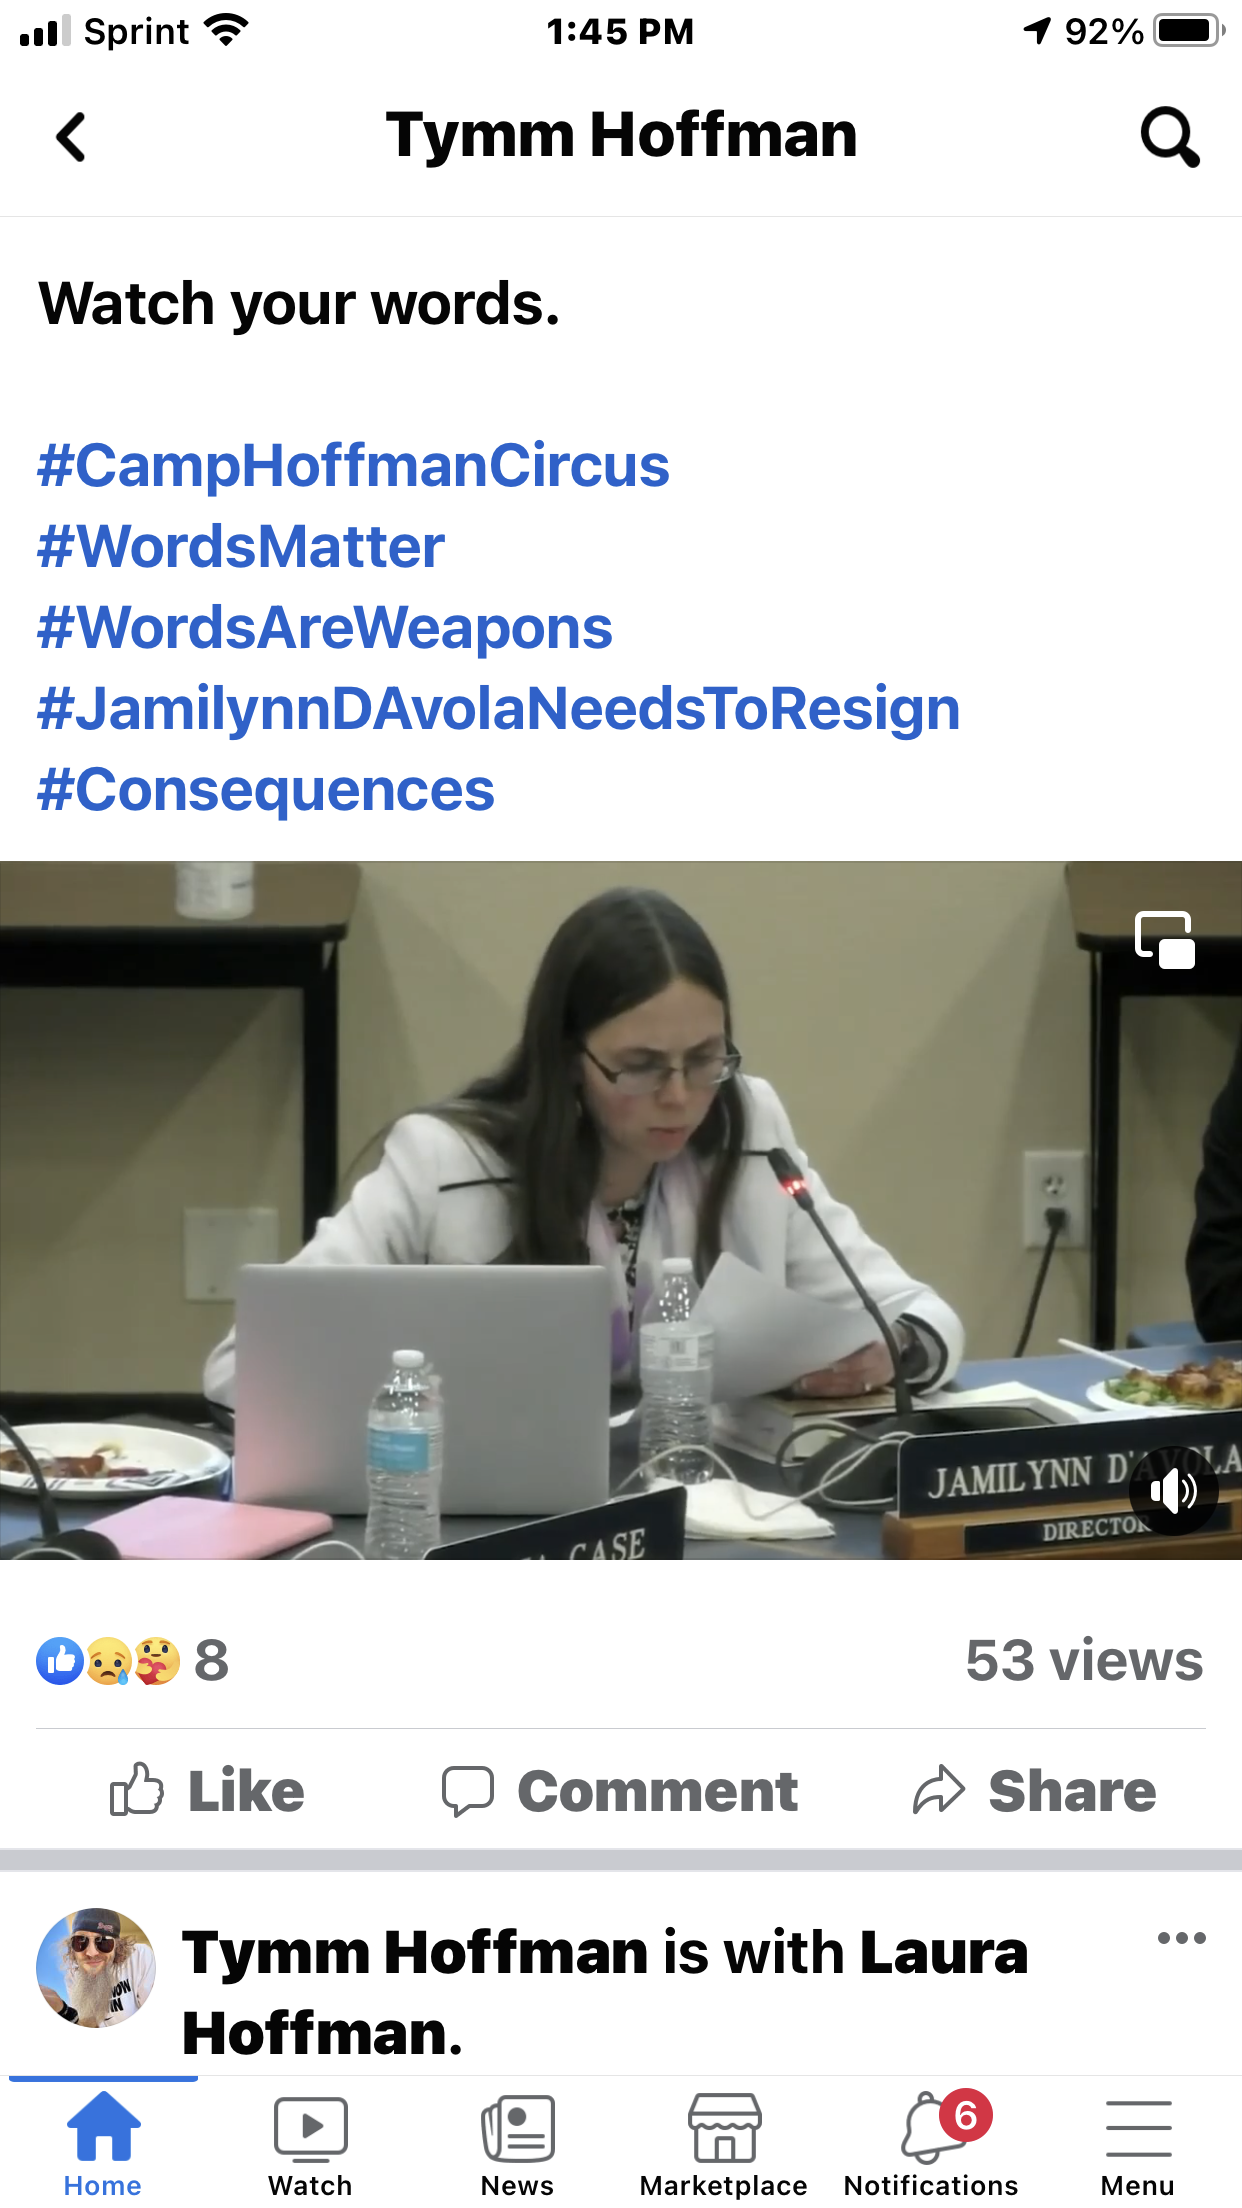Open picture-in-picture video mode icon
Screen dimensions: 1242x2208
1165,940
